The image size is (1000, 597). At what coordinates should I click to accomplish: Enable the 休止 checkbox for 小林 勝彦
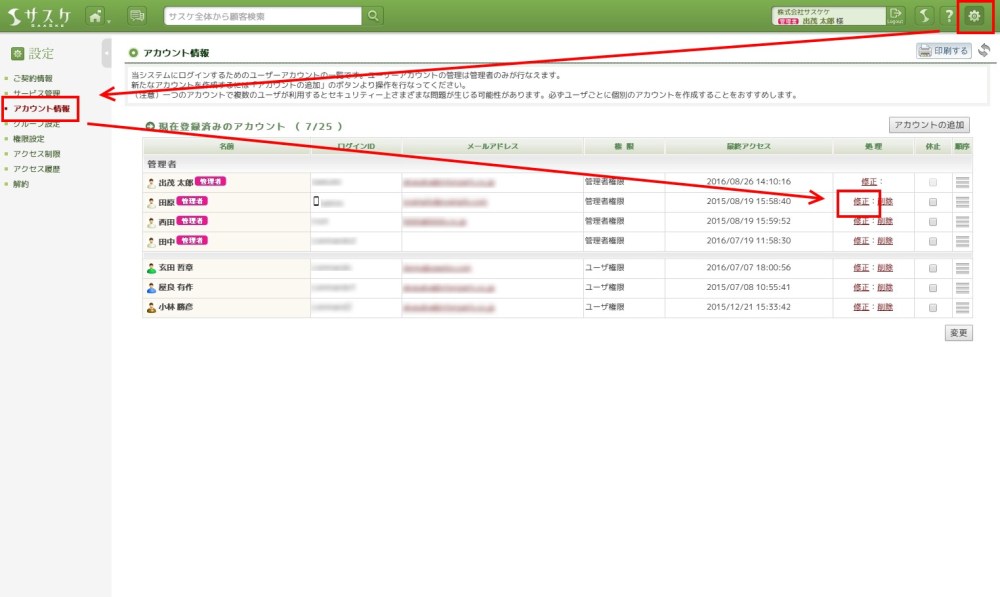click(x=933, y=308)
